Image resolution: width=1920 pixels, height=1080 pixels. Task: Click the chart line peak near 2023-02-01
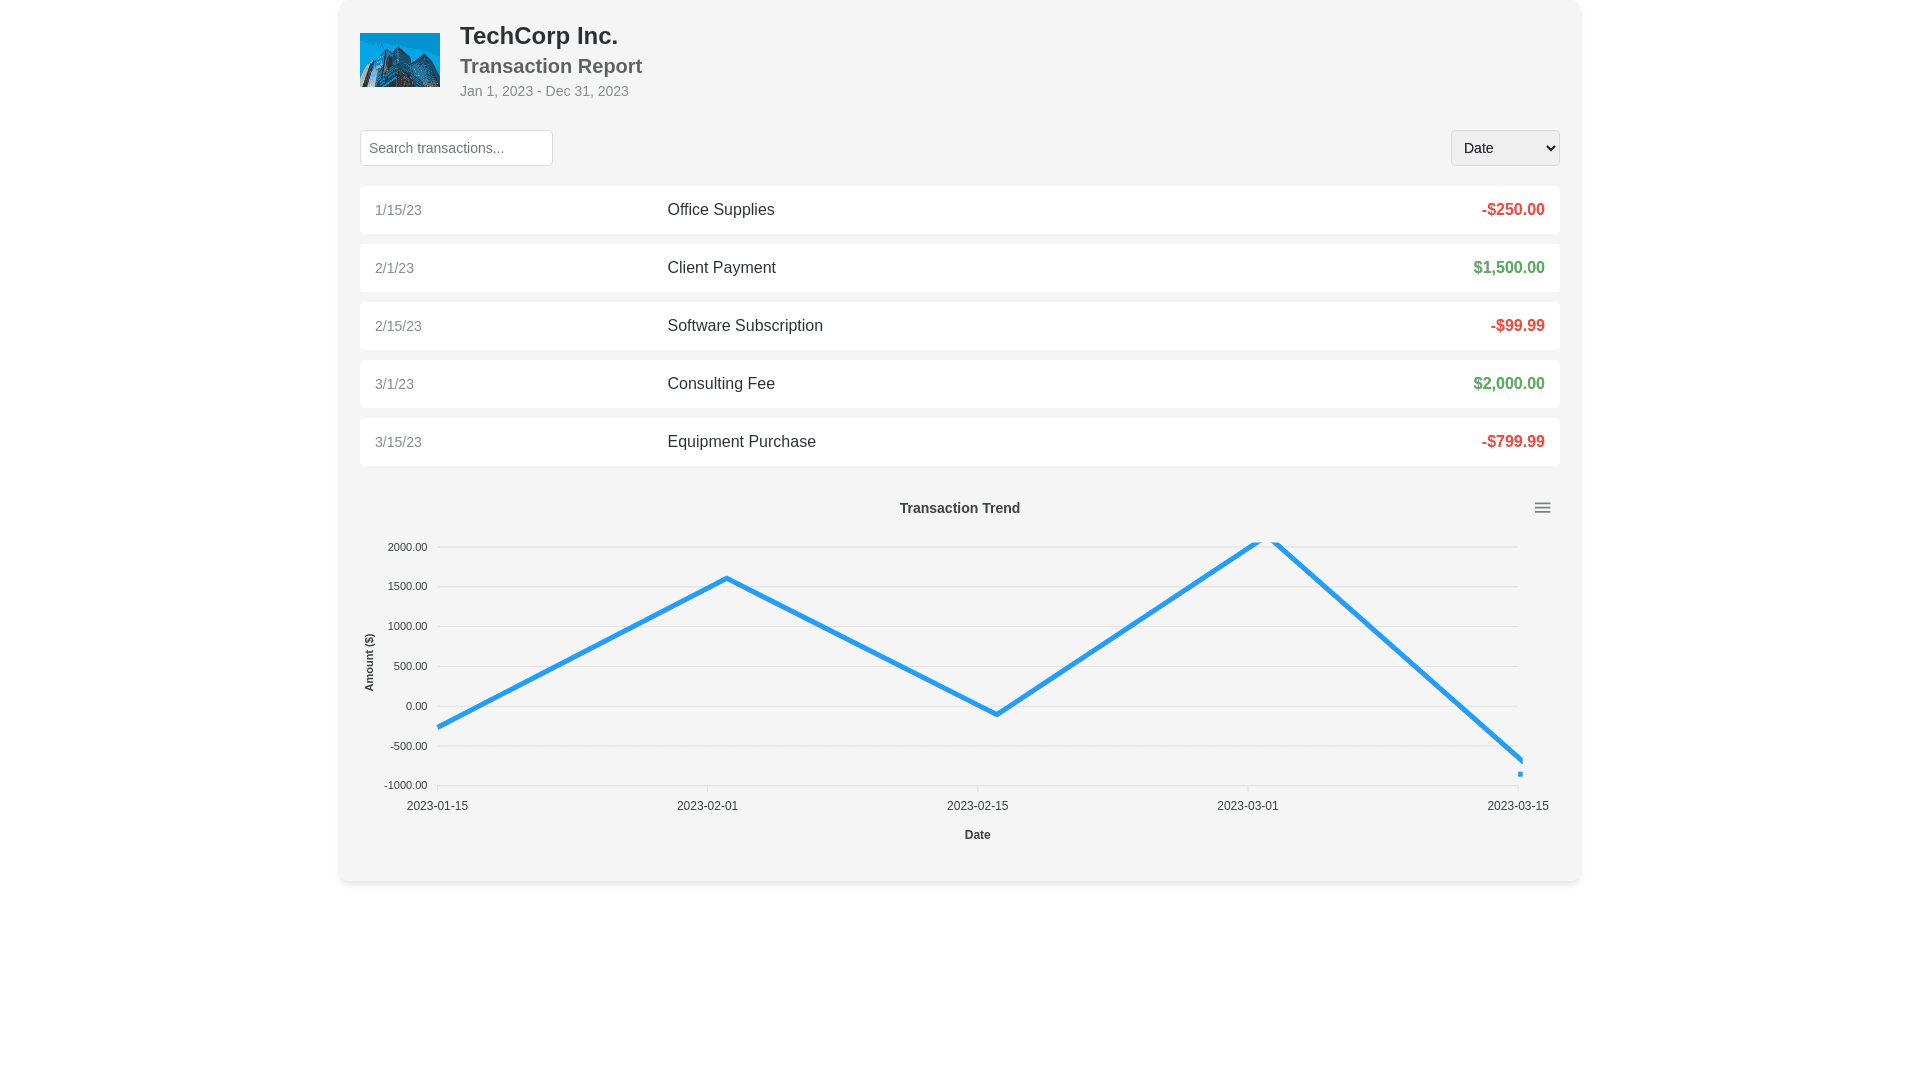tap(726, 579)
